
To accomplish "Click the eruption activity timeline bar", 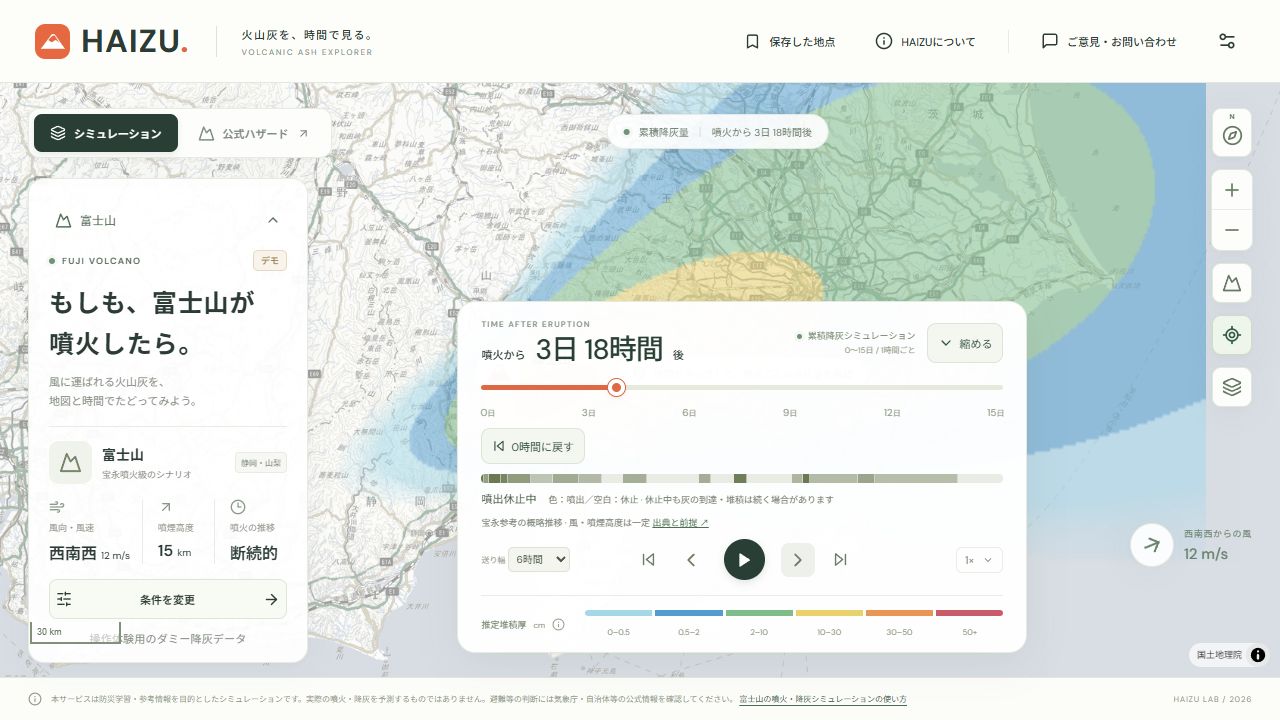I will [x=742, y=478].
